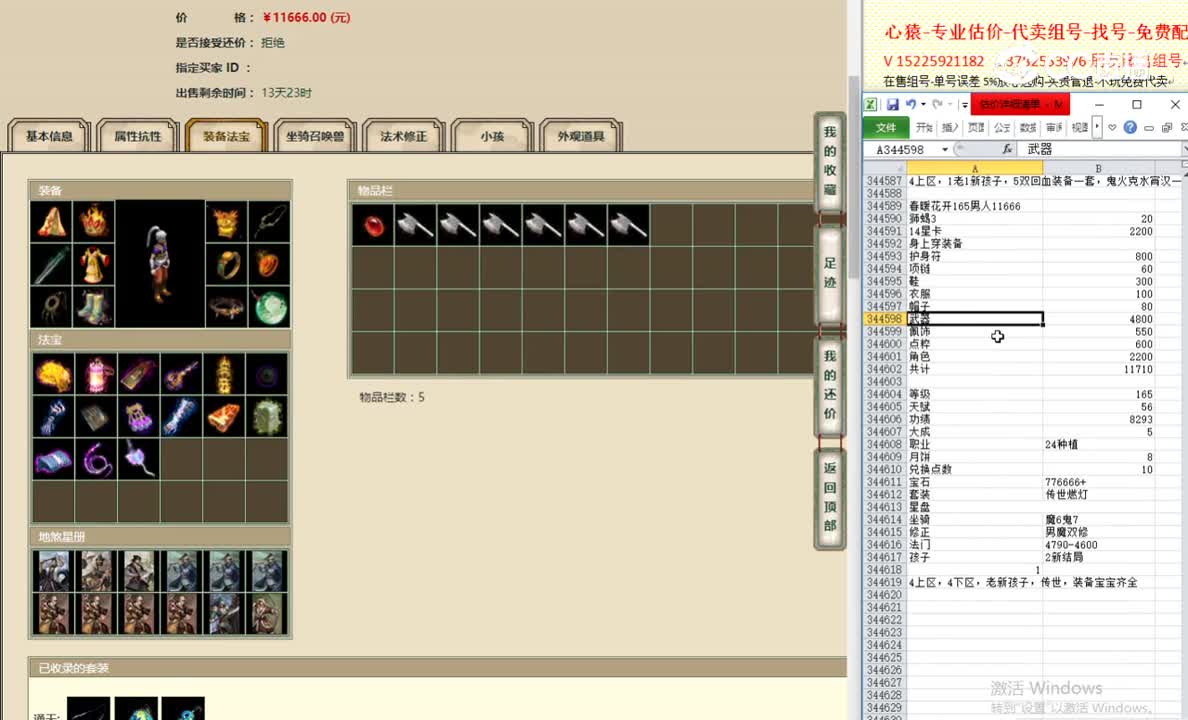Image resolution: width=1188 pixels, height=720 pixels.
Task: Select cell with 春暖花开165男人11666
Action: (x=974, y=206)
